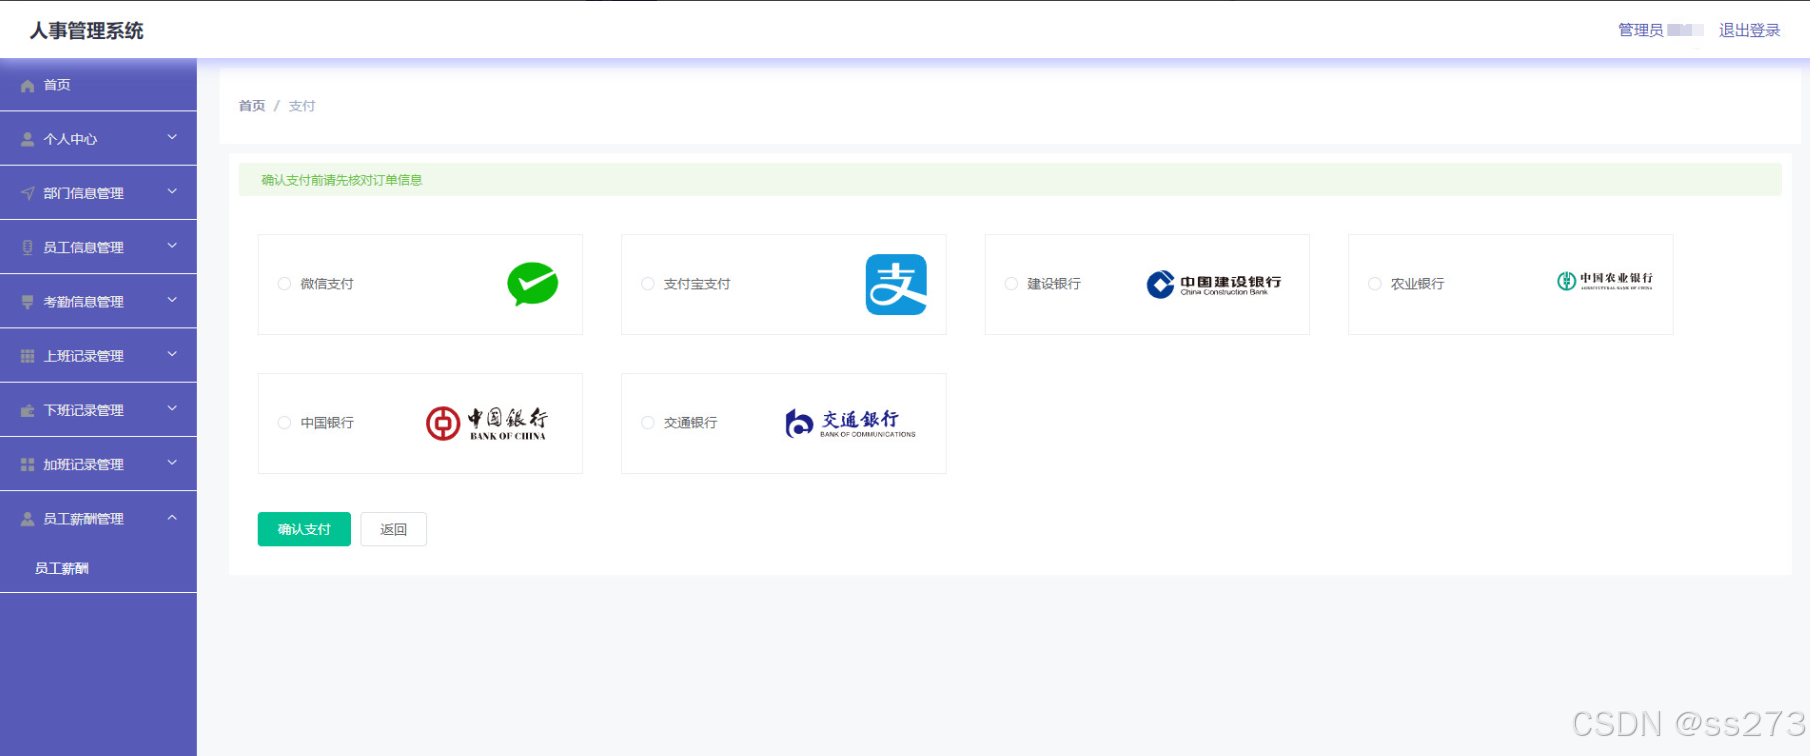This screenshot has width=1810, height=756.
Task: Expand the 上班记录管理 chevron
Action: pos(172,354)
